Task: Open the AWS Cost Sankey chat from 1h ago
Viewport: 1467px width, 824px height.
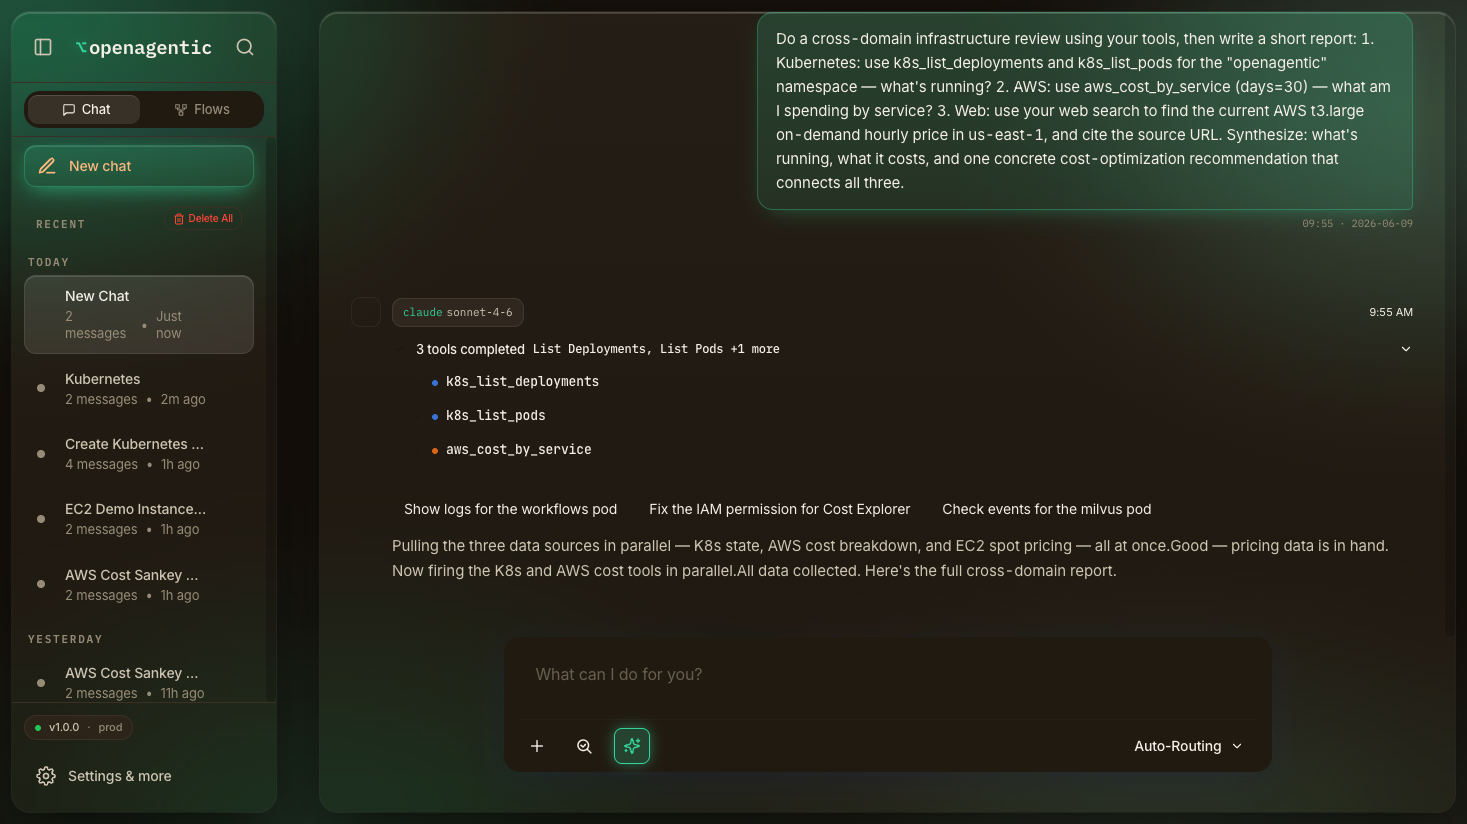Action: pyautogui.click(x=139, y=584)
